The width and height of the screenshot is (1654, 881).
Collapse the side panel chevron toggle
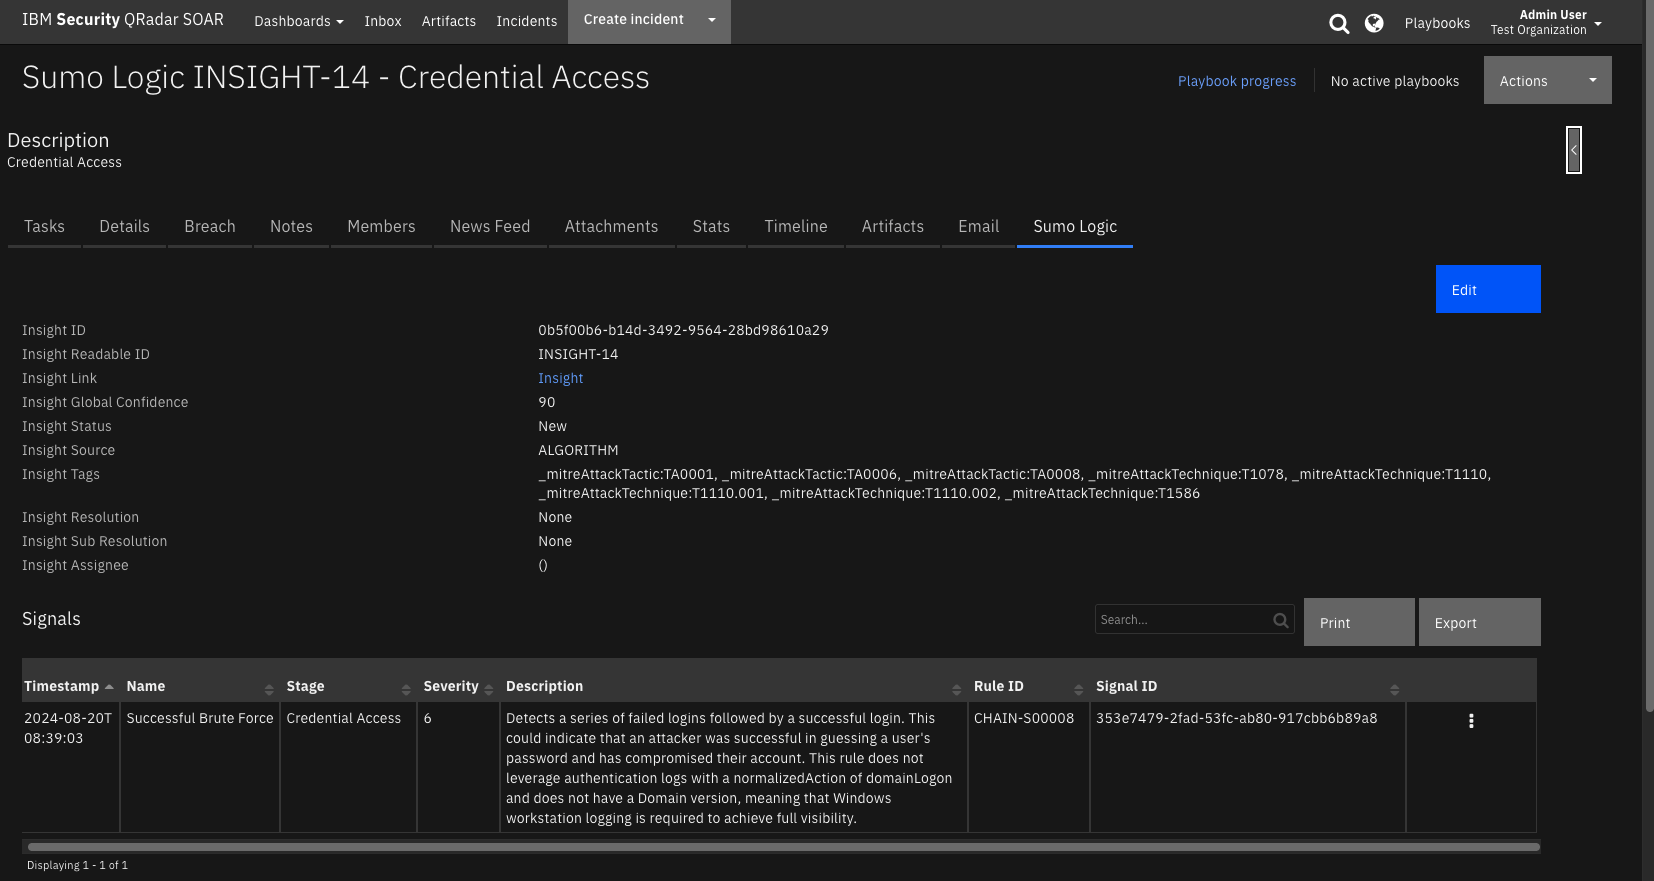[1574, 150]
